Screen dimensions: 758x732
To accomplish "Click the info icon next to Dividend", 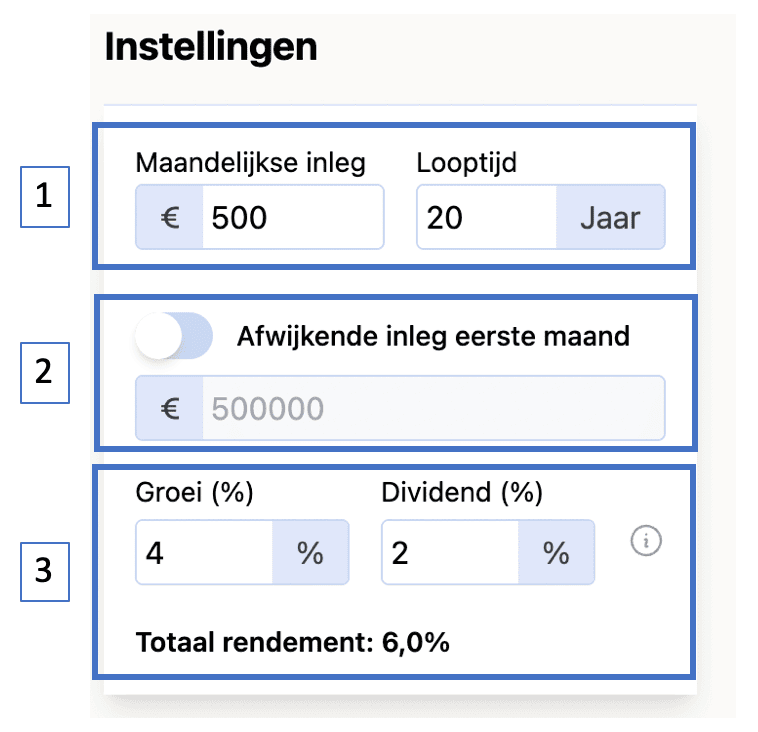I will click(647, 542).
